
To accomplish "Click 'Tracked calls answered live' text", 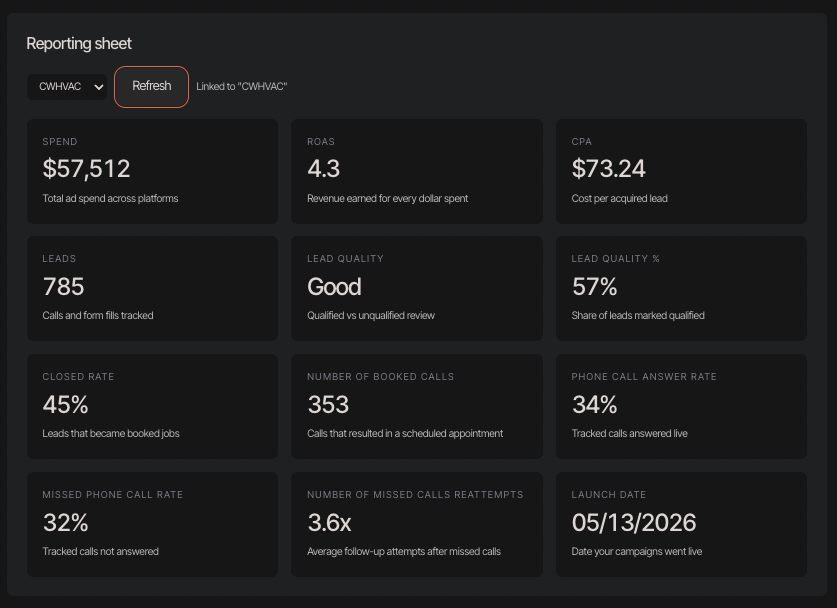I will point(629,433).
